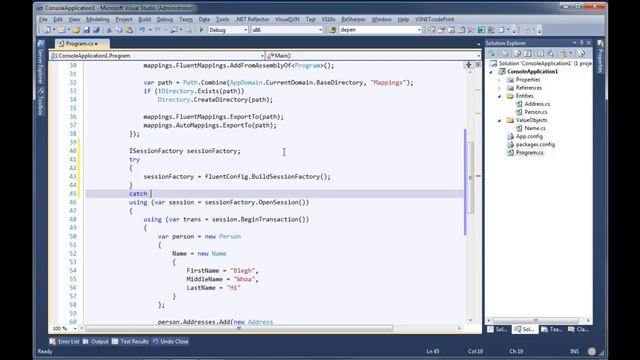
Task: Click the Cut scissors icon
Action: click(109, 30)
